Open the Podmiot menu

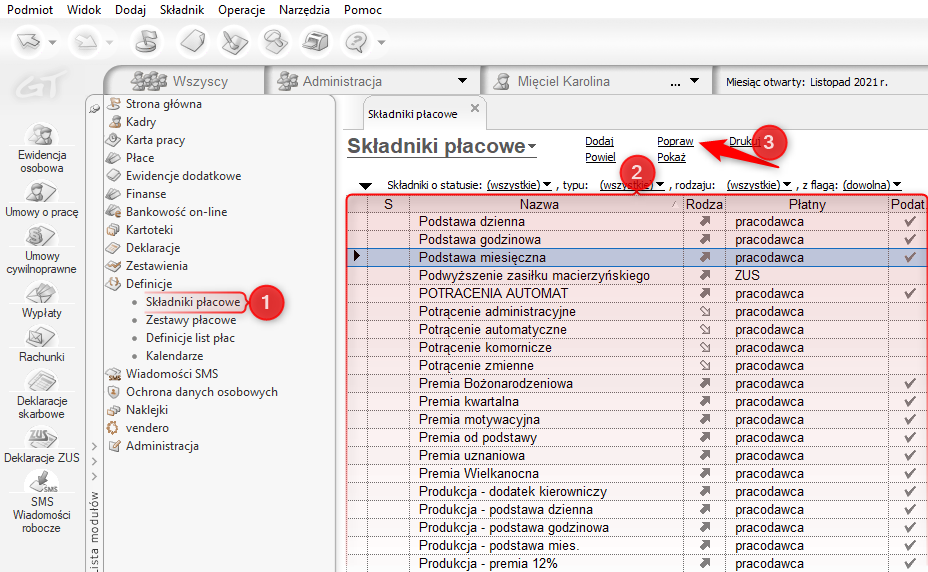tap(30, 9)
